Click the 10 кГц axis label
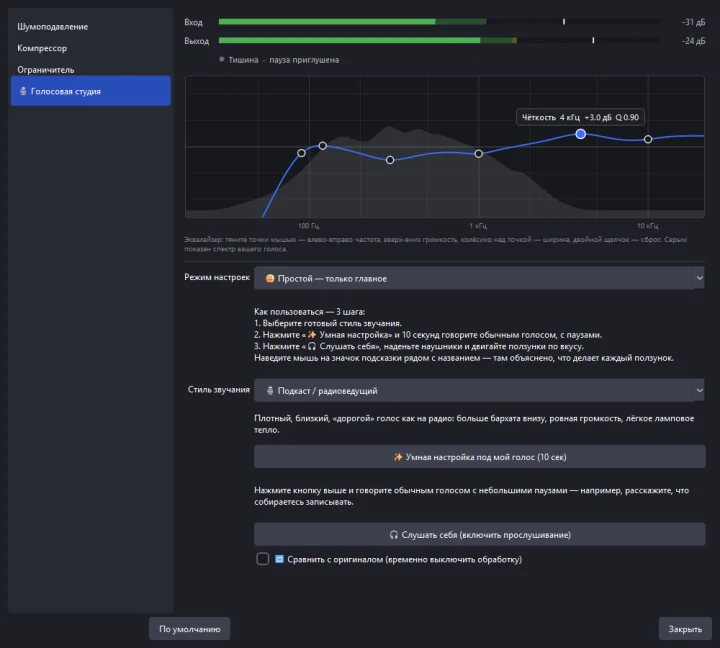The image size is (720, 648). [647, 225]
